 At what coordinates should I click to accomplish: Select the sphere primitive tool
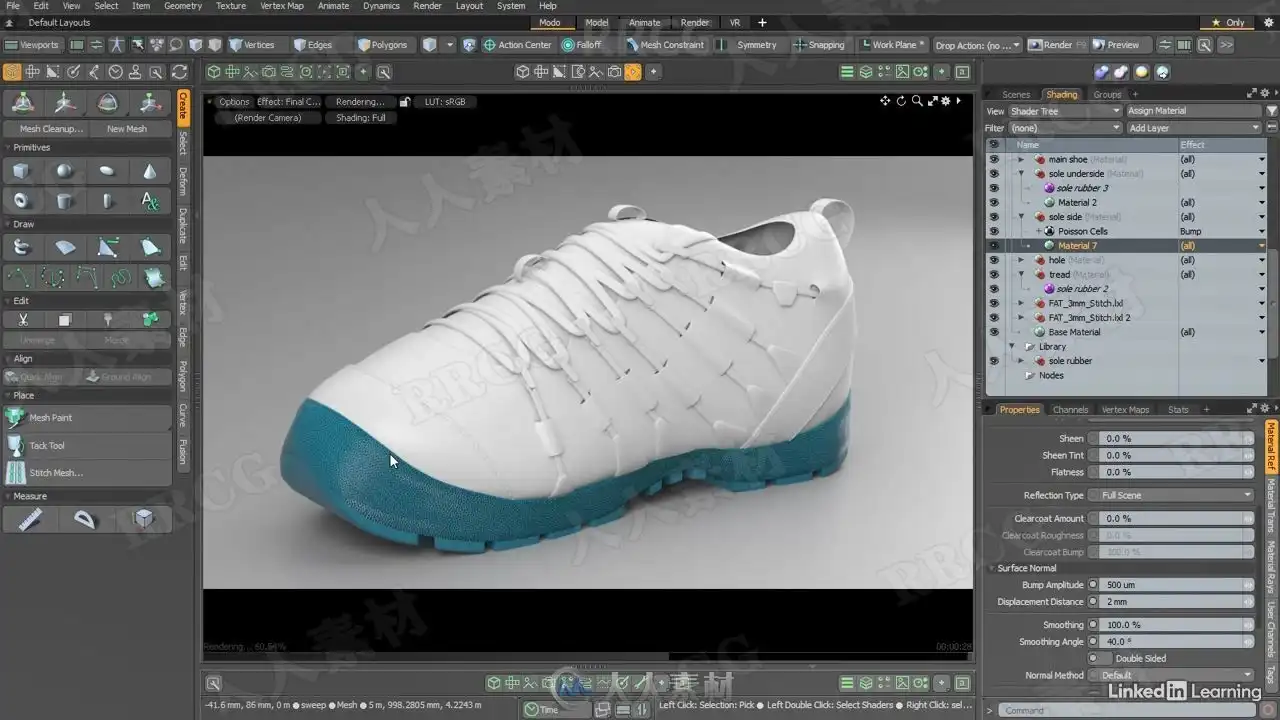[64, 172]
